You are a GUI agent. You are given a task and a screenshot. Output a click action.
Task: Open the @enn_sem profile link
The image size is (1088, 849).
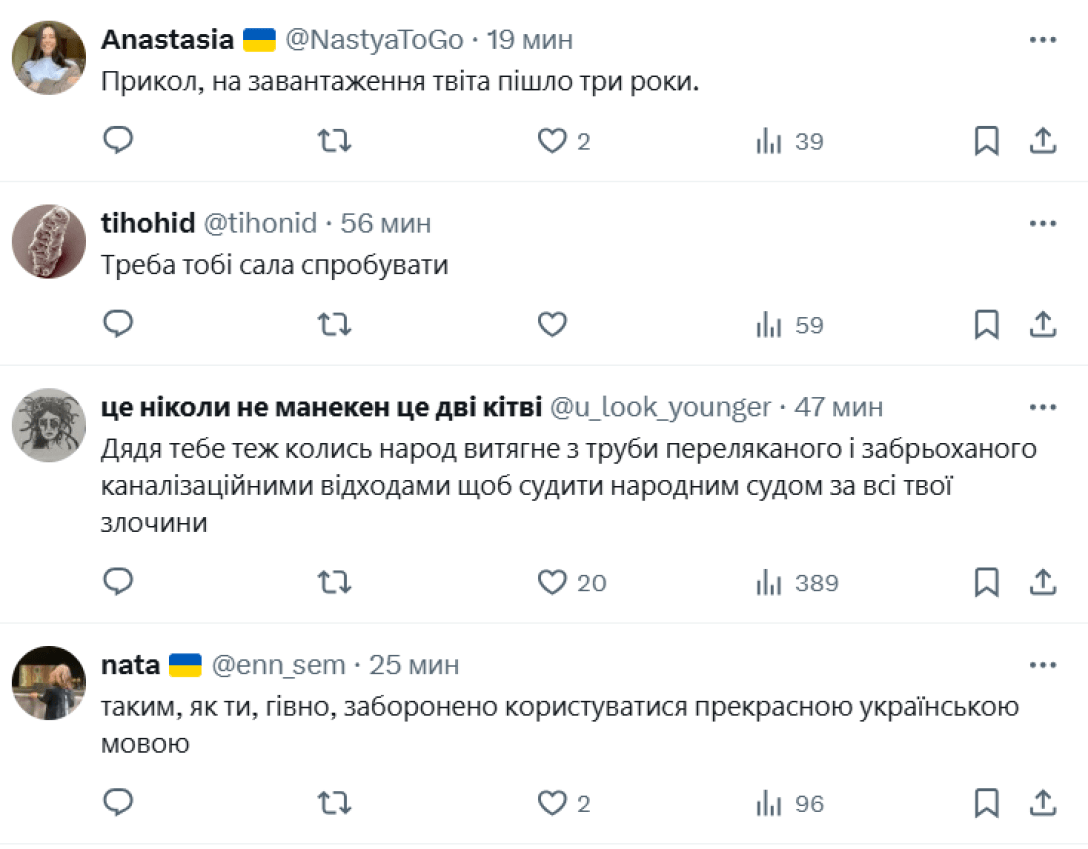(x=278, y=665)
